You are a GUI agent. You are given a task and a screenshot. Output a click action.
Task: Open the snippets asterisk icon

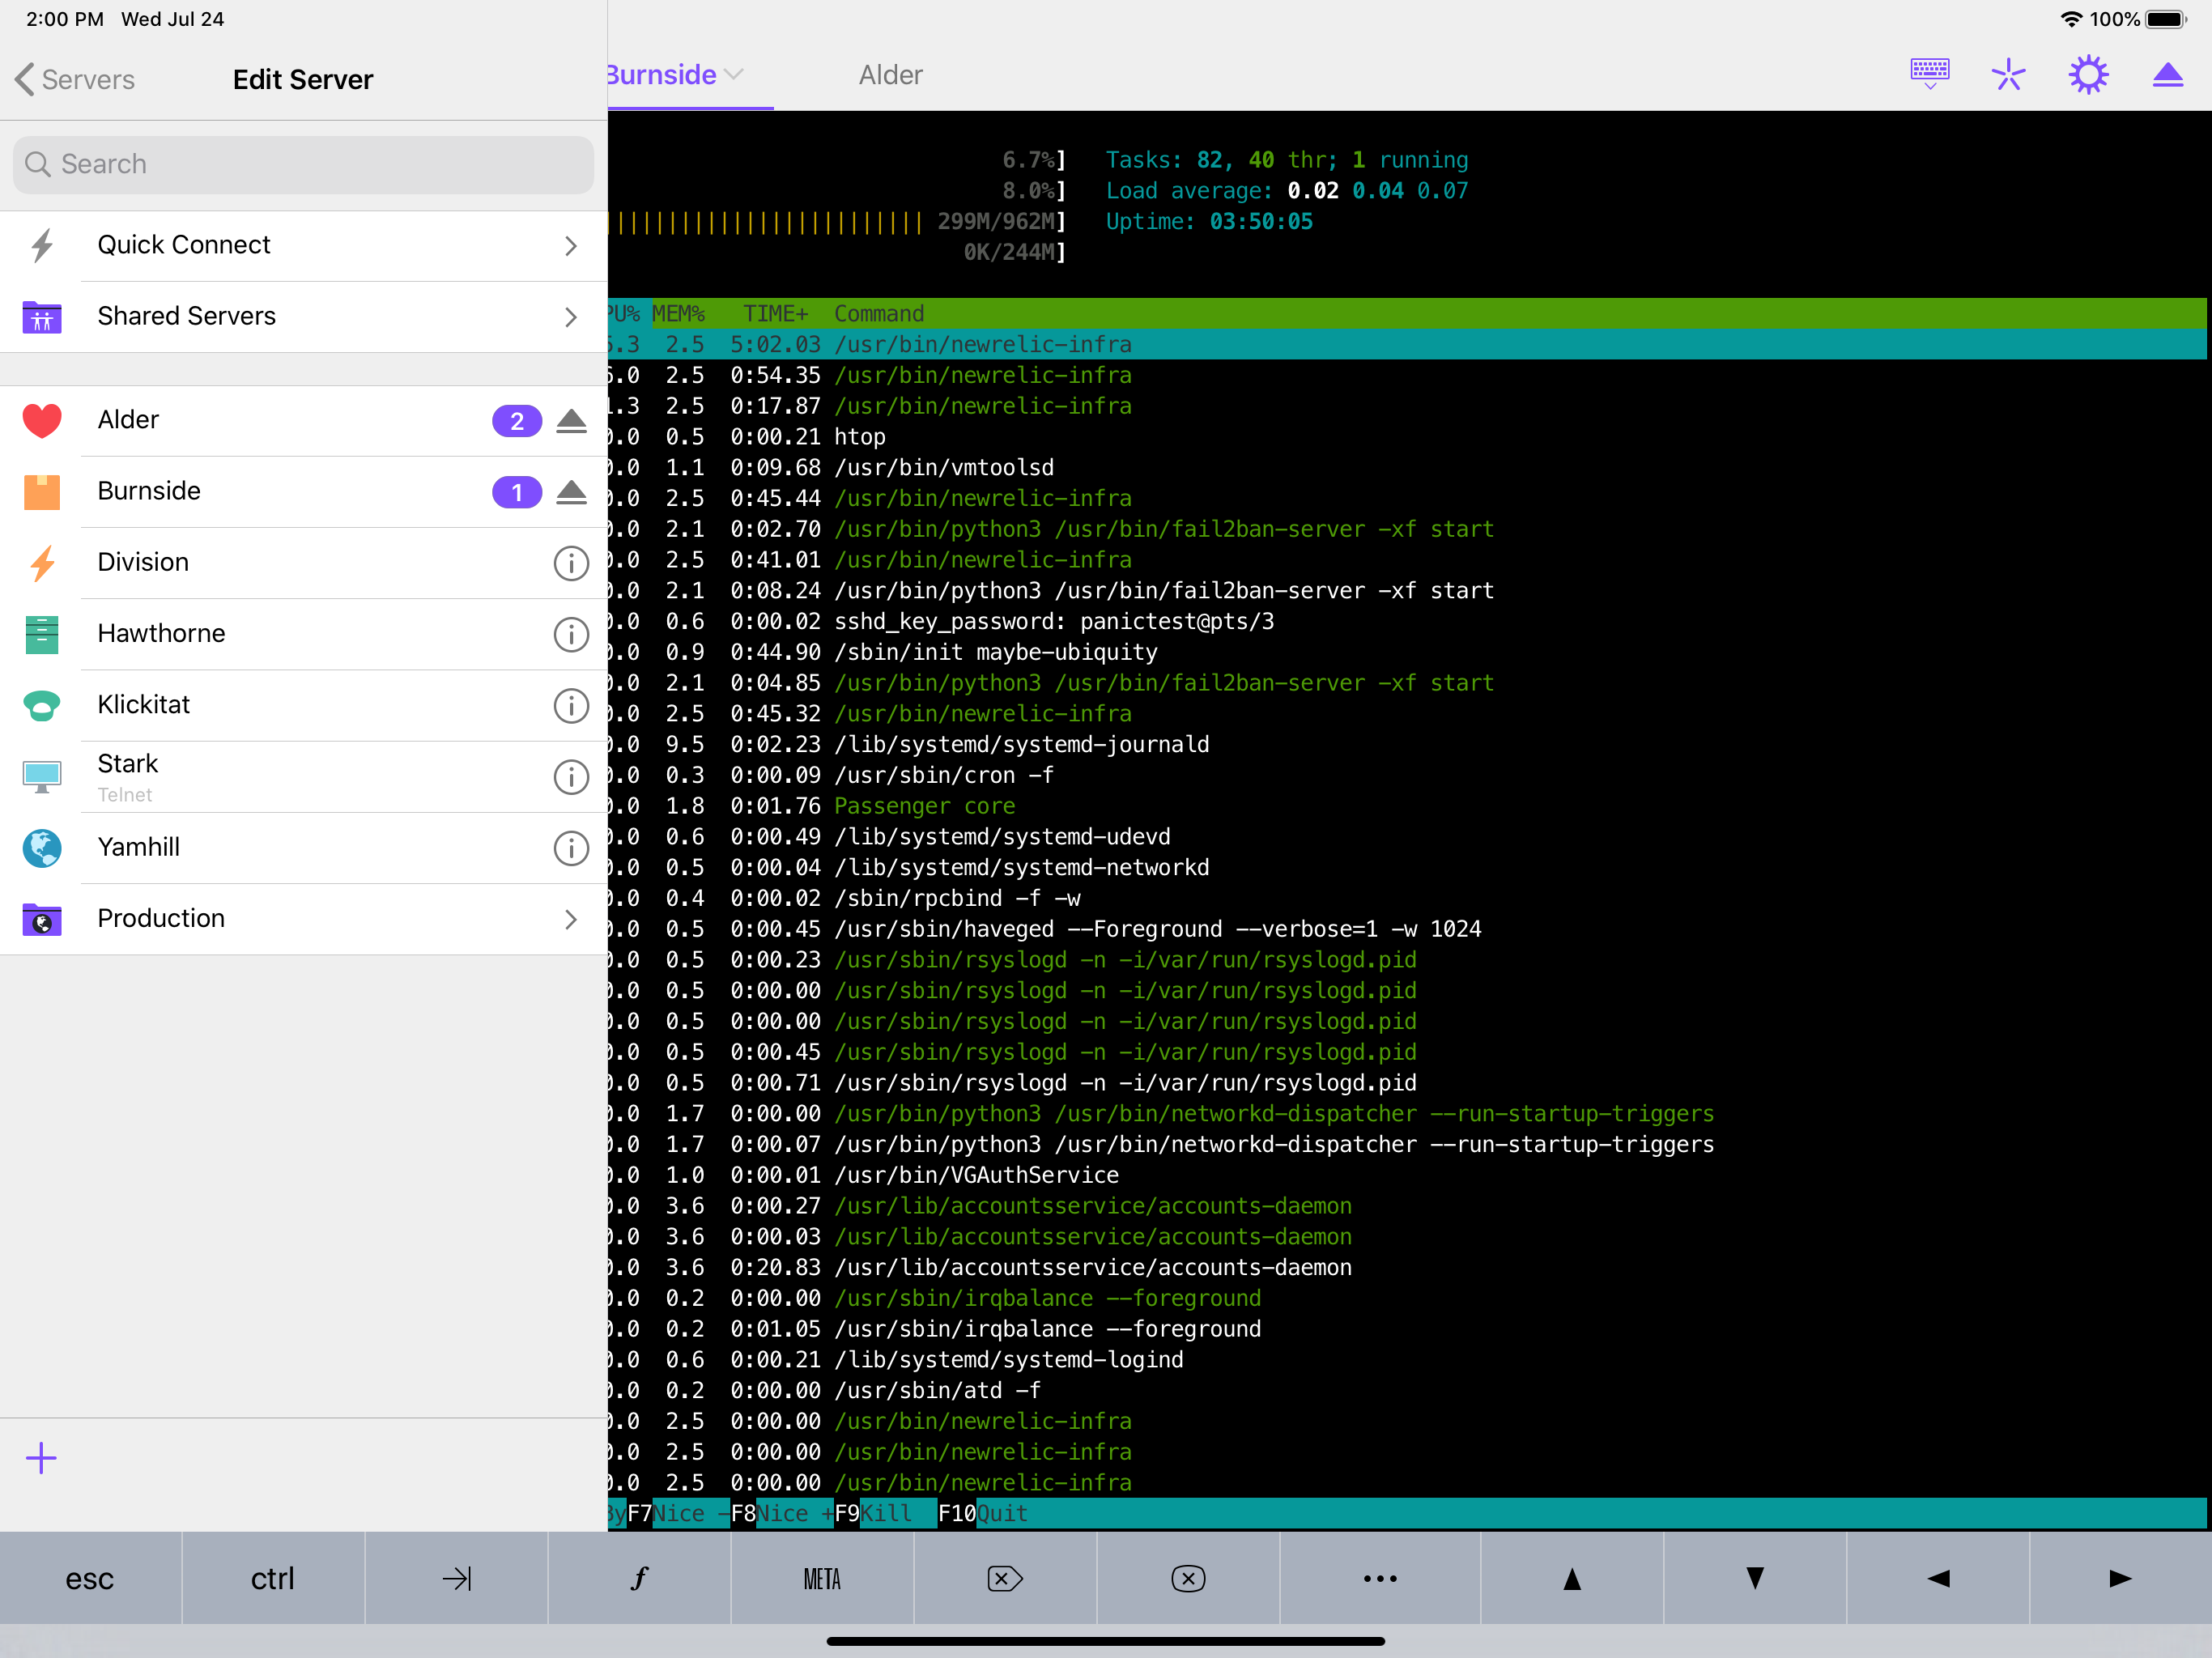pyautogui.click(x=2008, y=74)
